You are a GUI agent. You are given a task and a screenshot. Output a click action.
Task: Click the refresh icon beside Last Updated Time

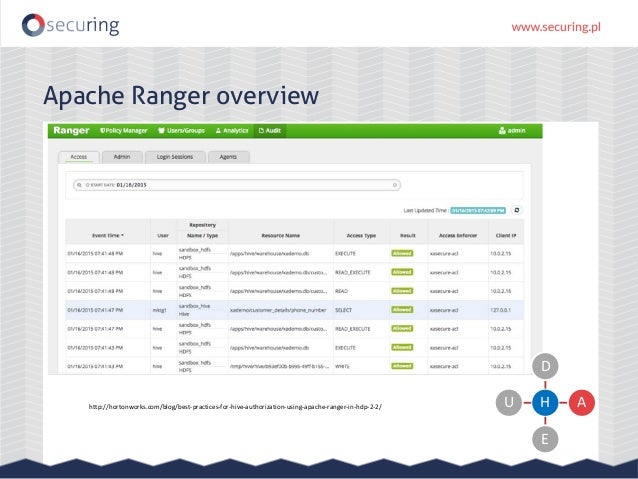pos(517,210)
